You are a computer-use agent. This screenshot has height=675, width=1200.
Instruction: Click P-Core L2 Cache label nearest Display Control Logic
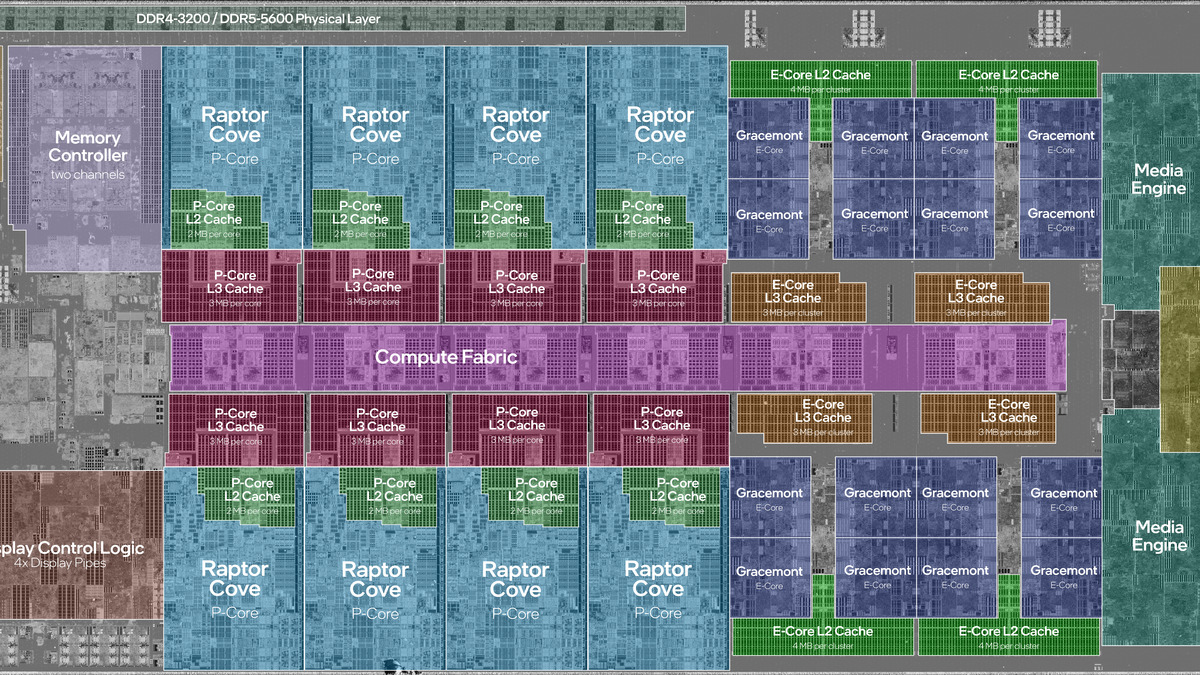253,490
